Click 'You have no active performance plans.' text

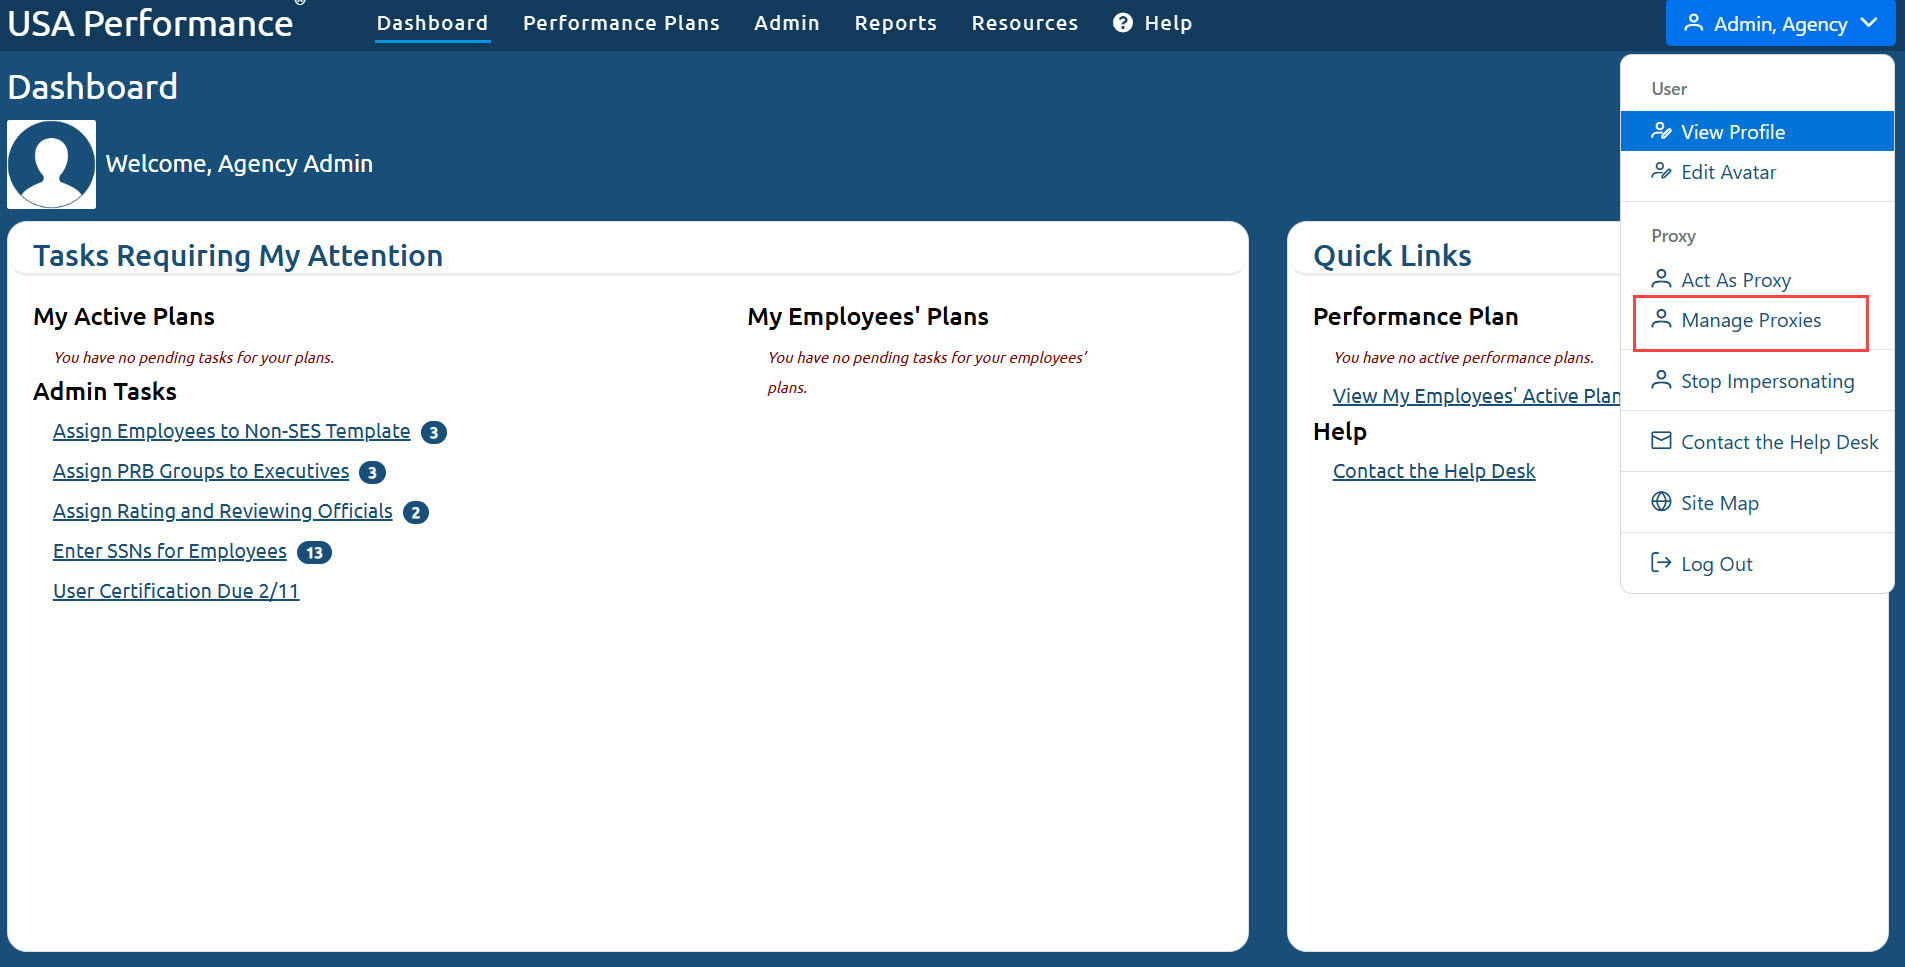pyautogui.click(x=1464, y=358)
